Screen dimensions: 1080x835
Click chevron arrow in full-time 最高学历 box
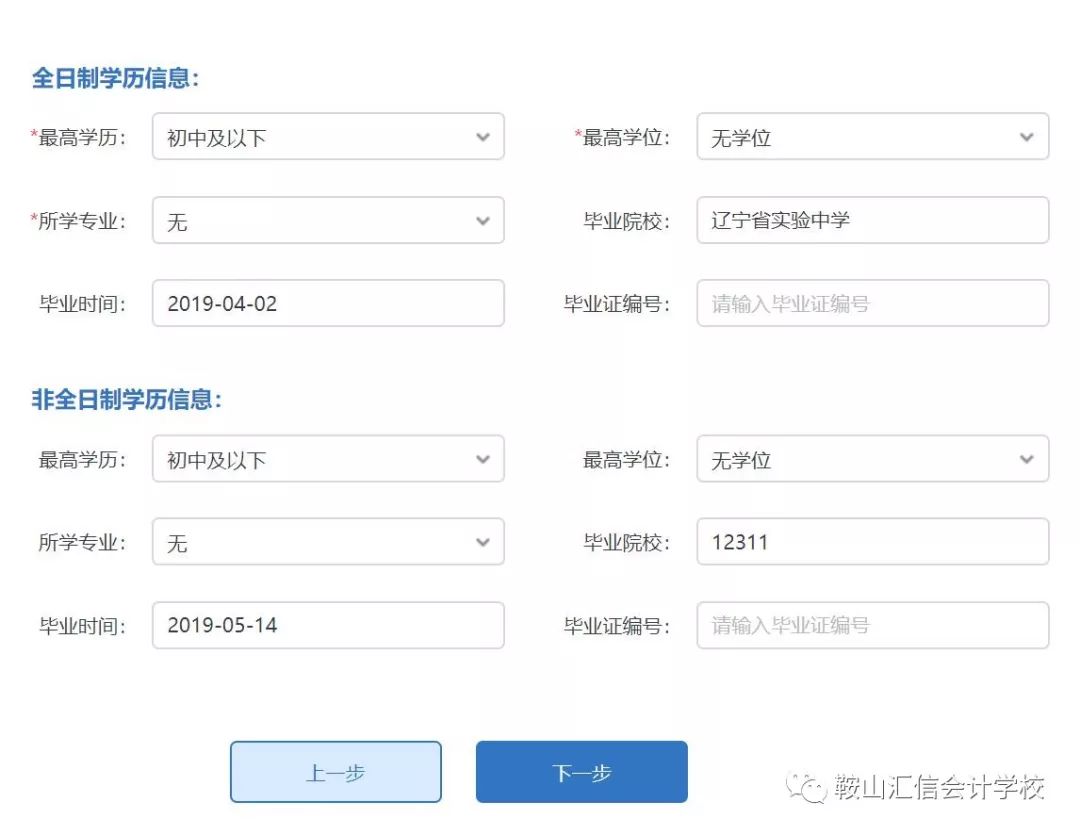[x=483, y=137]
